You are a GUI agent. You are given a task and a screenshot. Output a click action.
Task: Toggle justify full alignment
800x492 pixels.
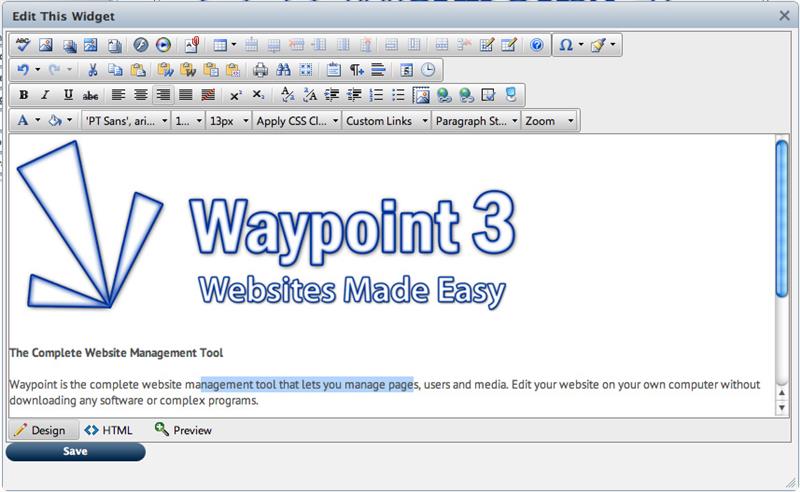coord(186,95)
